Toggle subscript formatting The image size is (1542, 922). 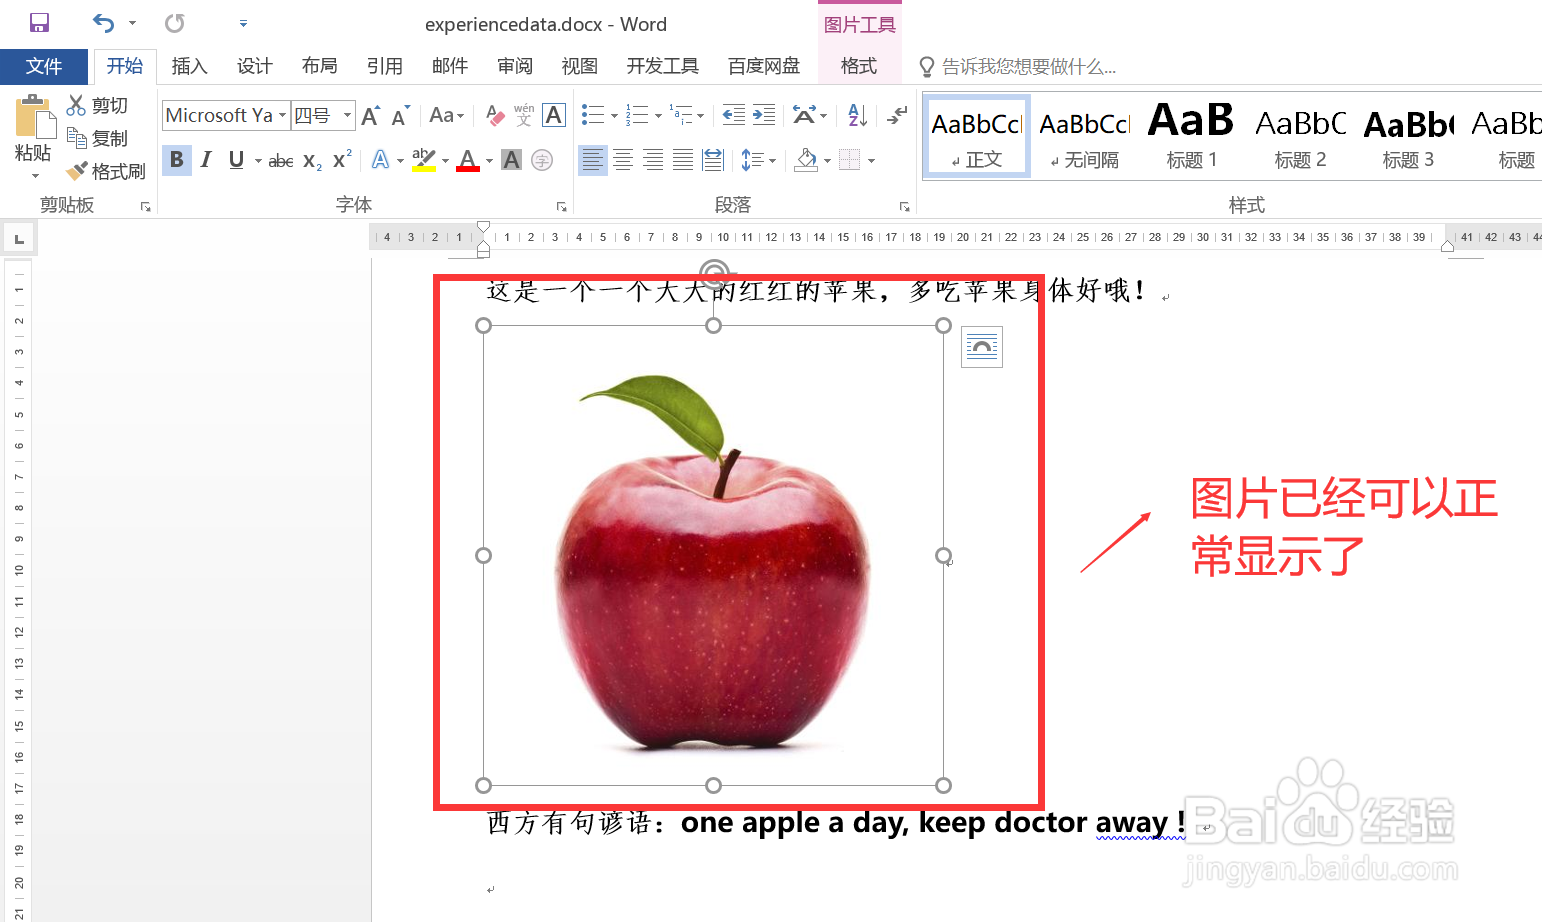pos(312,160)
